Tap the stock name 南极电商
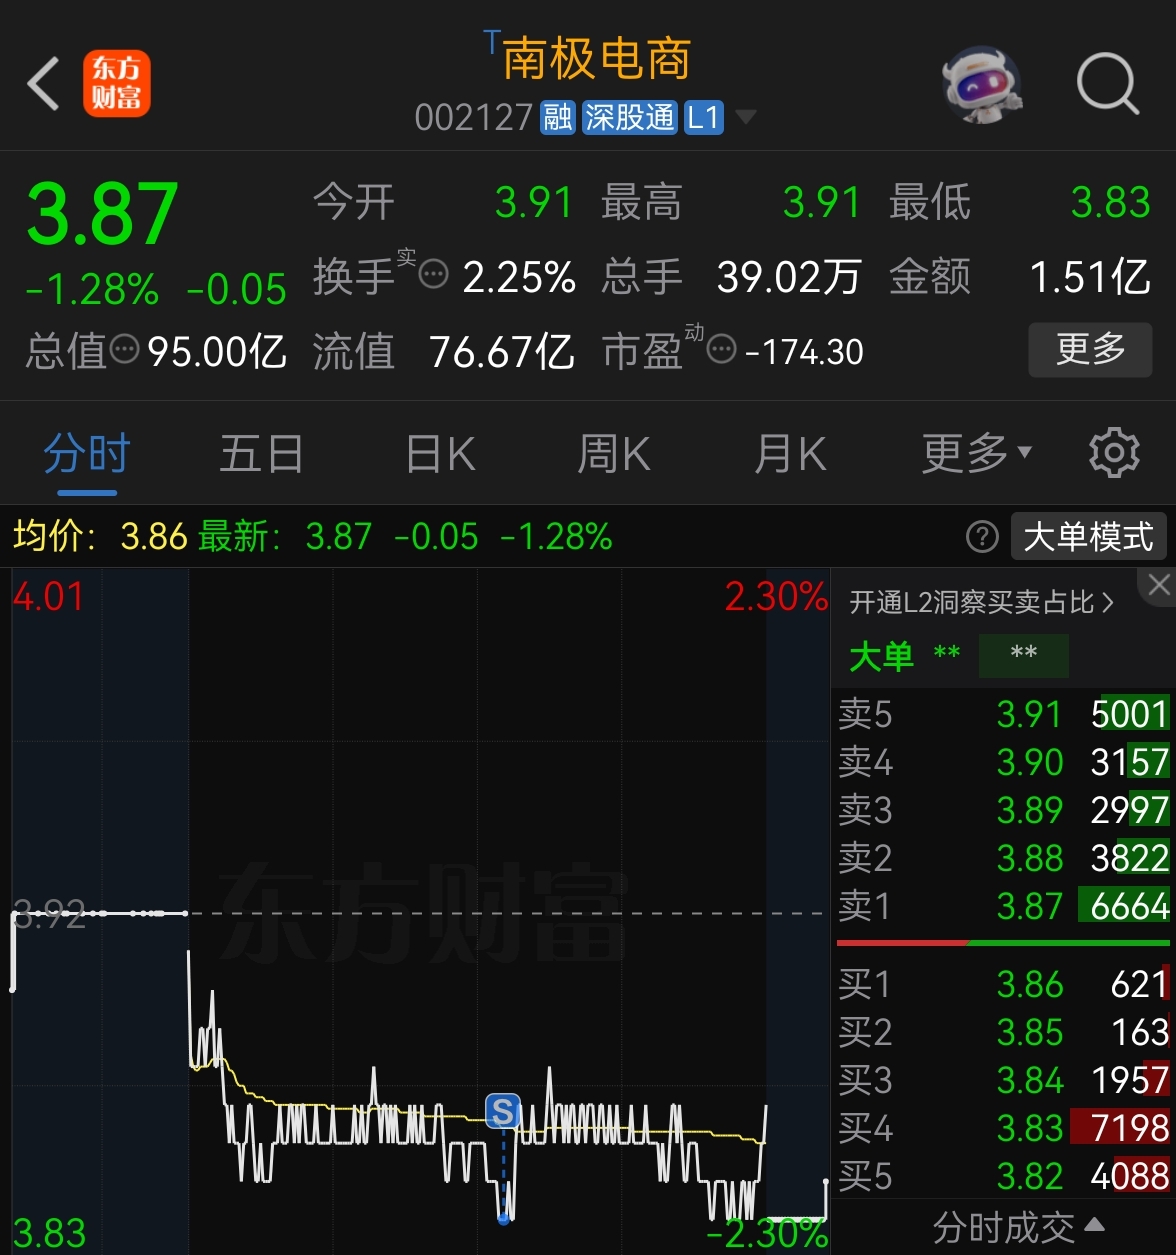 coord(596,59)
